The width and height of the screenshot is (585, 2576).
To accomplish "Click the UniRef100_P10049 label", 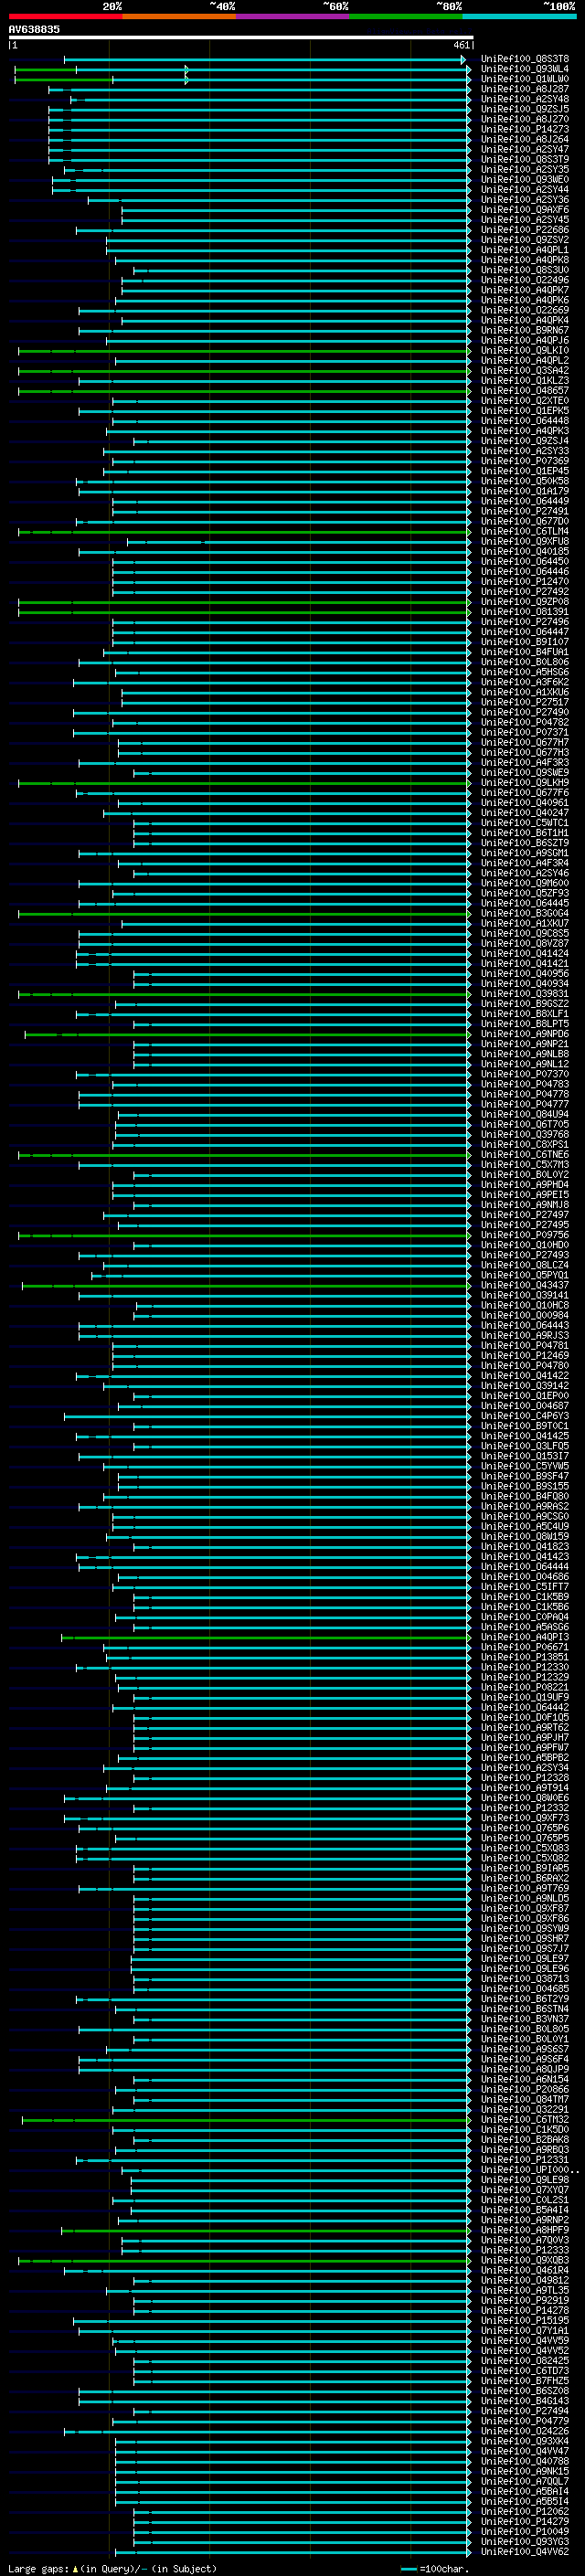I will coord(524,2531).
